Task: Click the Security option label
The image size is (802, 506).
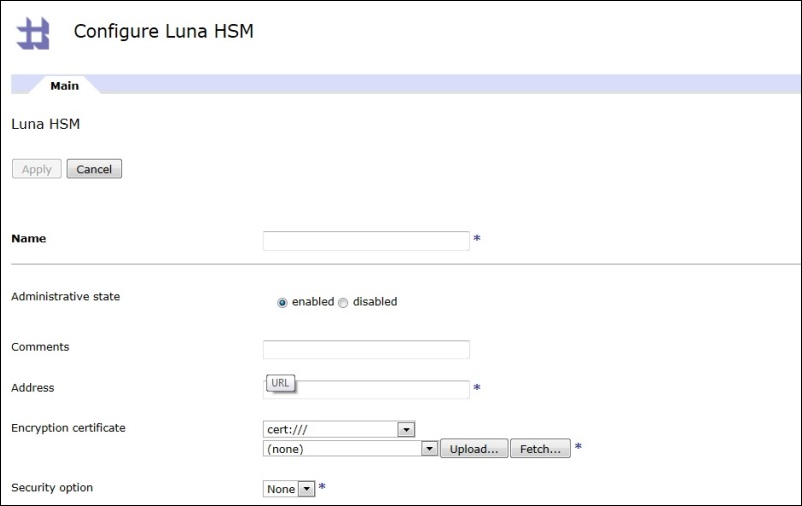Action: pos(52,488)
